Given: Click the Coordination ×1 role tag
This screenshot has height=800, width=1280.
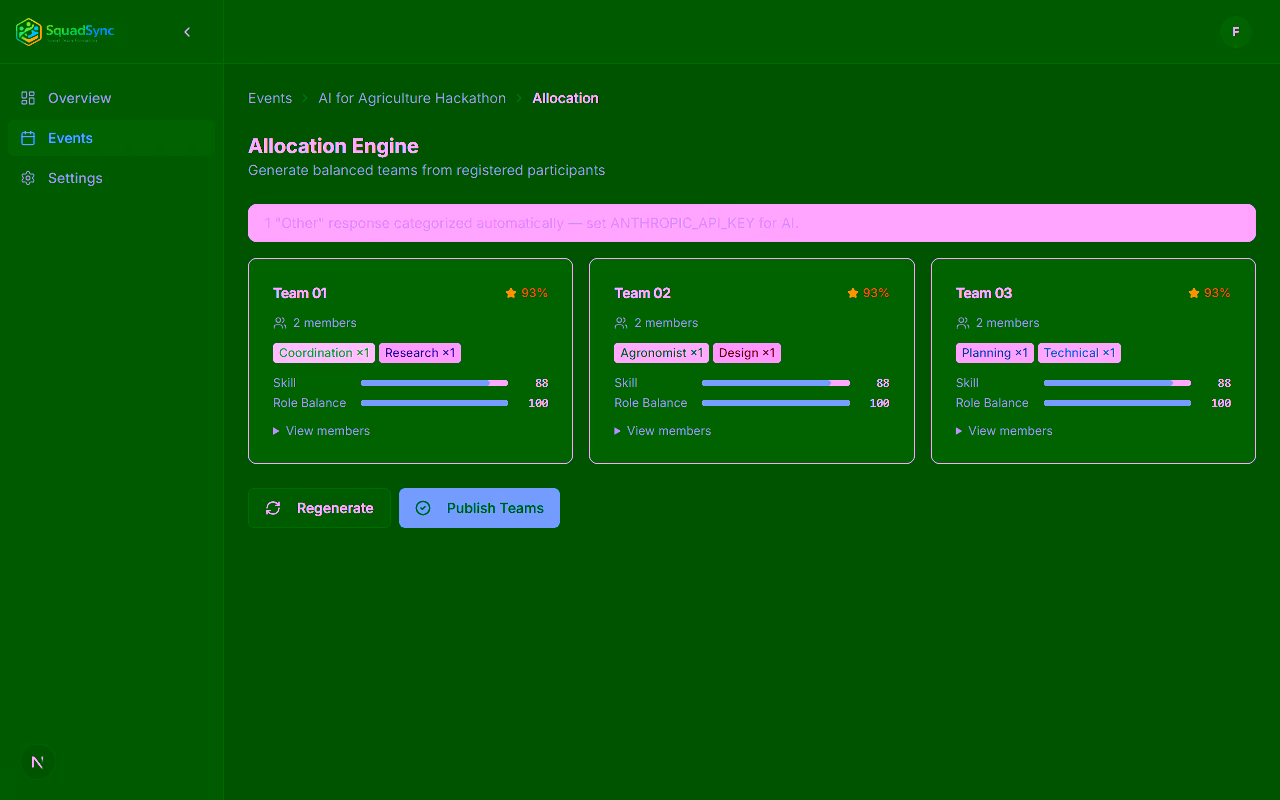Looking at the screenshot, I should (324, 353).
